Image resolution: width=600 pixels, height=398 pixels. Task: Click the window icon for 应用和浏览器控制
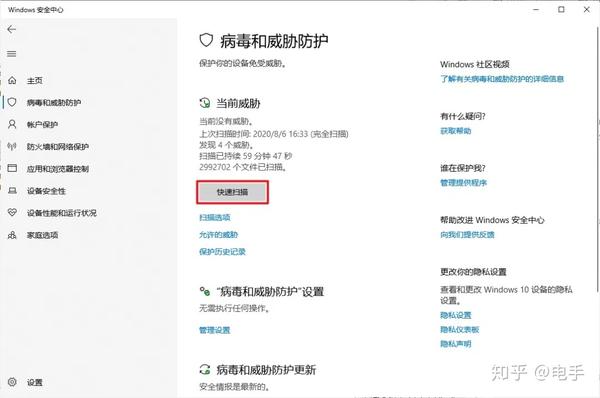coord(12,168)
